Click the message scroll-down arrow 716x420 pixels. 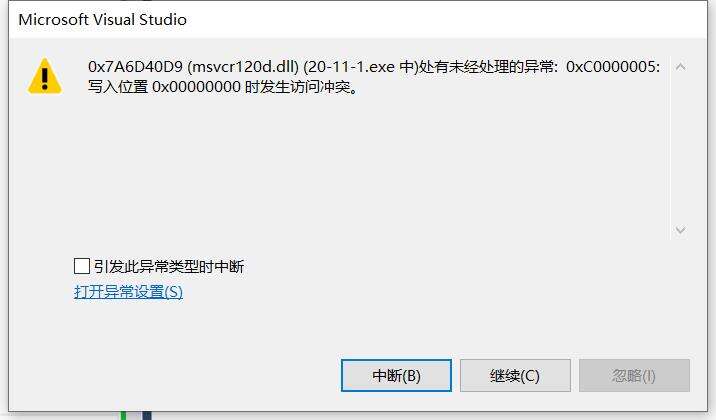click(x=680, y=230)
